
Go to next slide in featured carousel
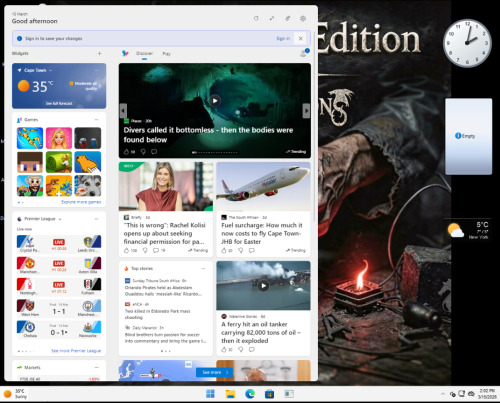[x=306, y=111]
